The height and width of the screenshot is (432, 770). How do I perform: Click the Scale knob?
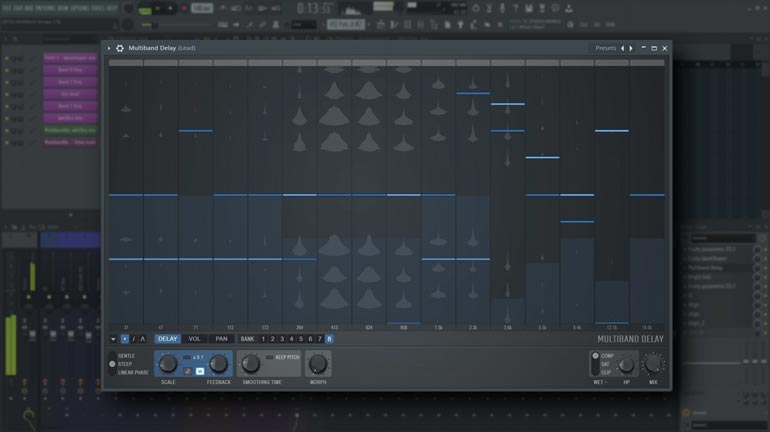pos(168,364)
